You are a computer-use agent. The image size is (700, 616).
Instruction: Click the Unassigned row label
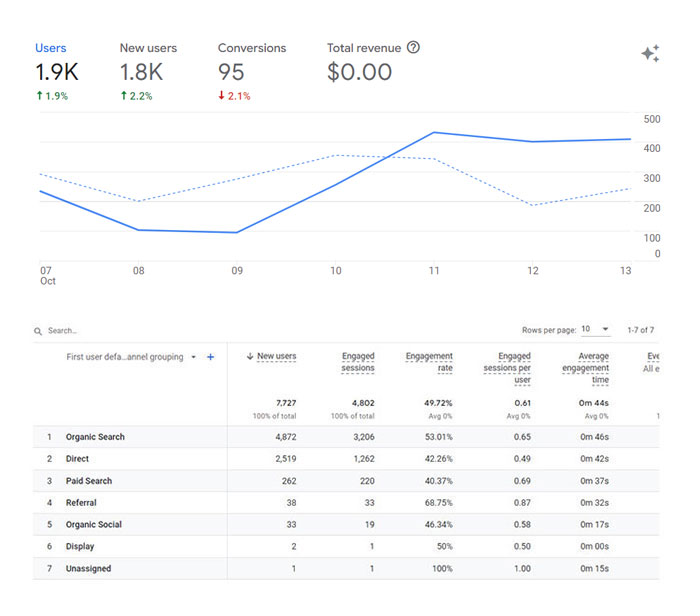point(88,569)
